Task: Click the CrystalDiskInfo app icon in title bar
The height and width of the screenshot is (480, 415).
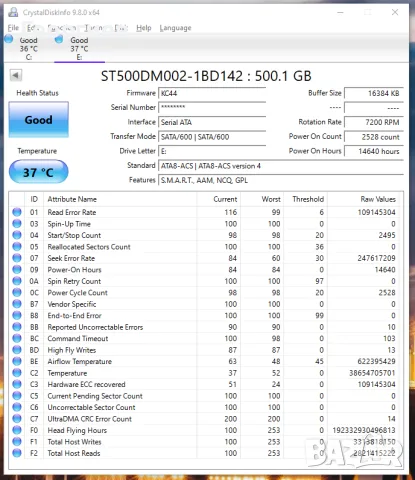Action: point(13,12)
